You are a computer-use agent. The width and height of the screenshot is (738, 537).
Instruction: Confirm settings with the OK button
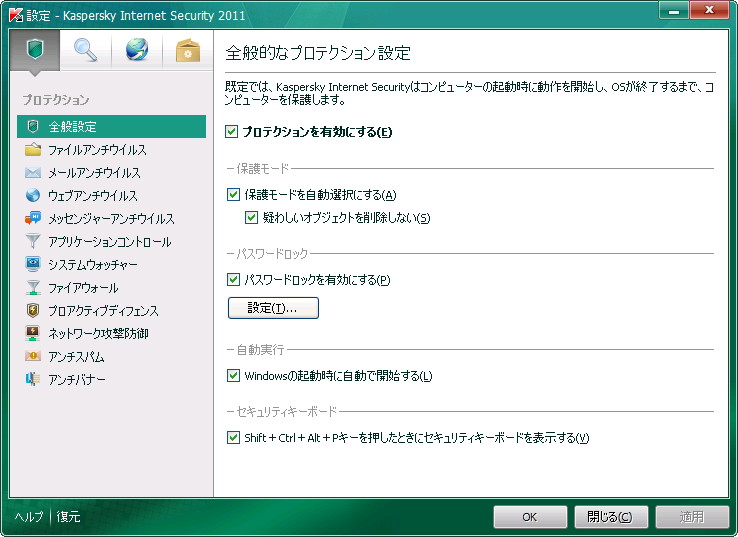(x=530, y=517)
